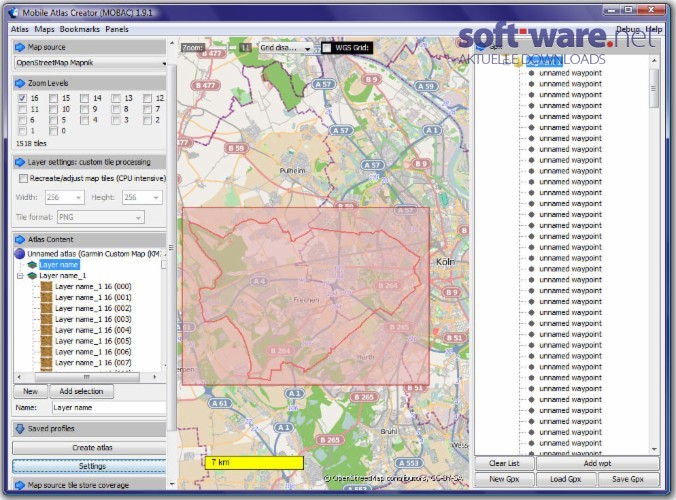Screen dimensions: 676x500
Task: Enable Recreate/adjust map tiles checkbox
Action: pos(23,178)
